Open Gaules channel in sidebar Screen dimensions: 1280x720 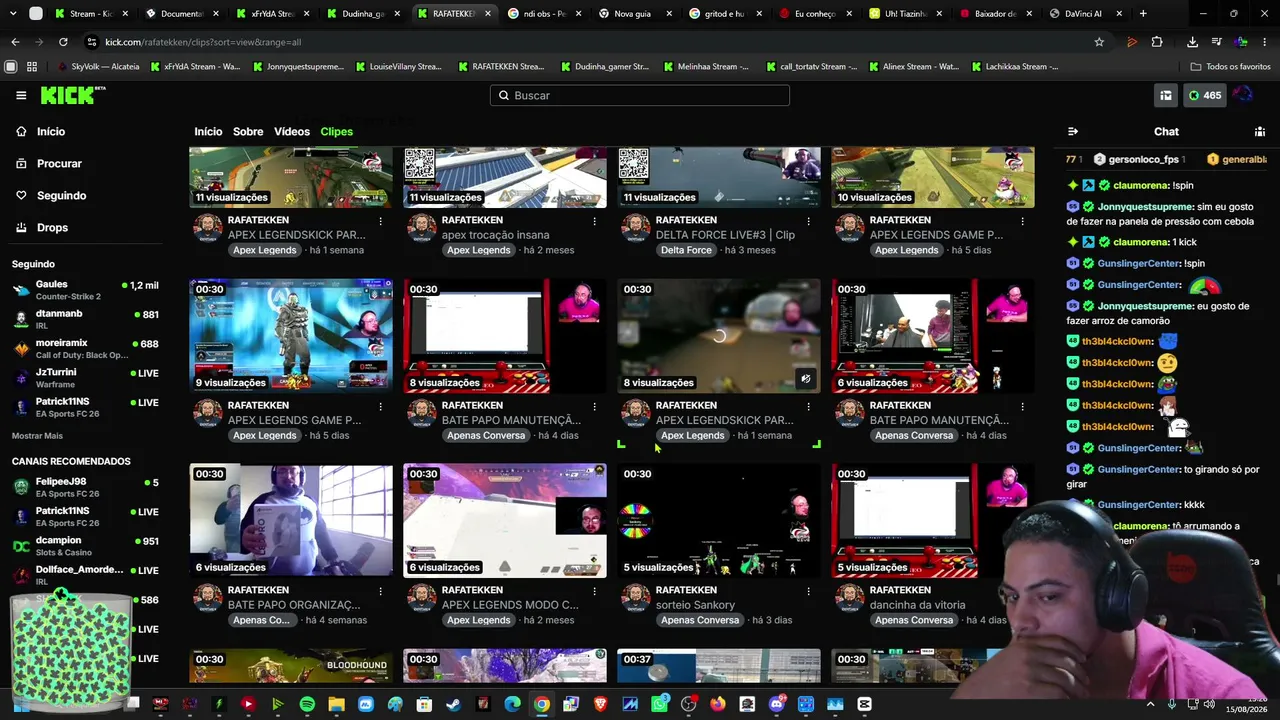pos(85,290)
